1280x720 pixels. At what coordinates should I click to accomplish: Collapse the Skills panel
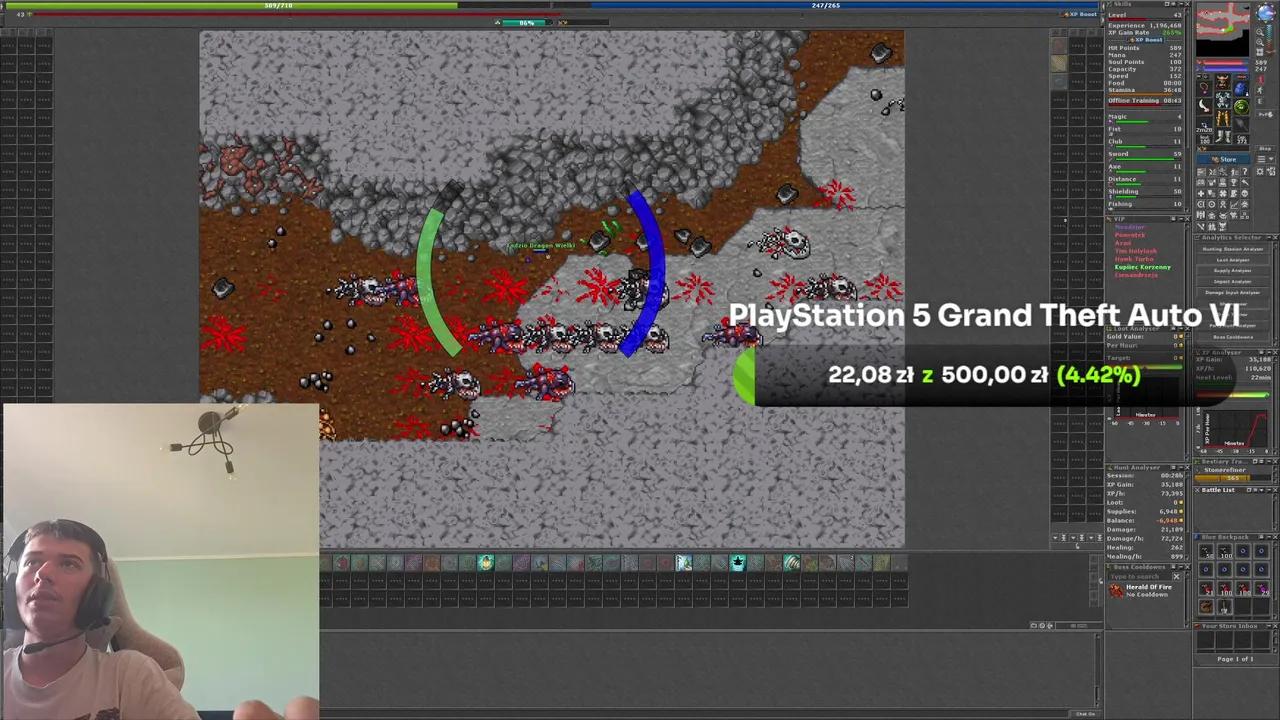(1181, 4)
